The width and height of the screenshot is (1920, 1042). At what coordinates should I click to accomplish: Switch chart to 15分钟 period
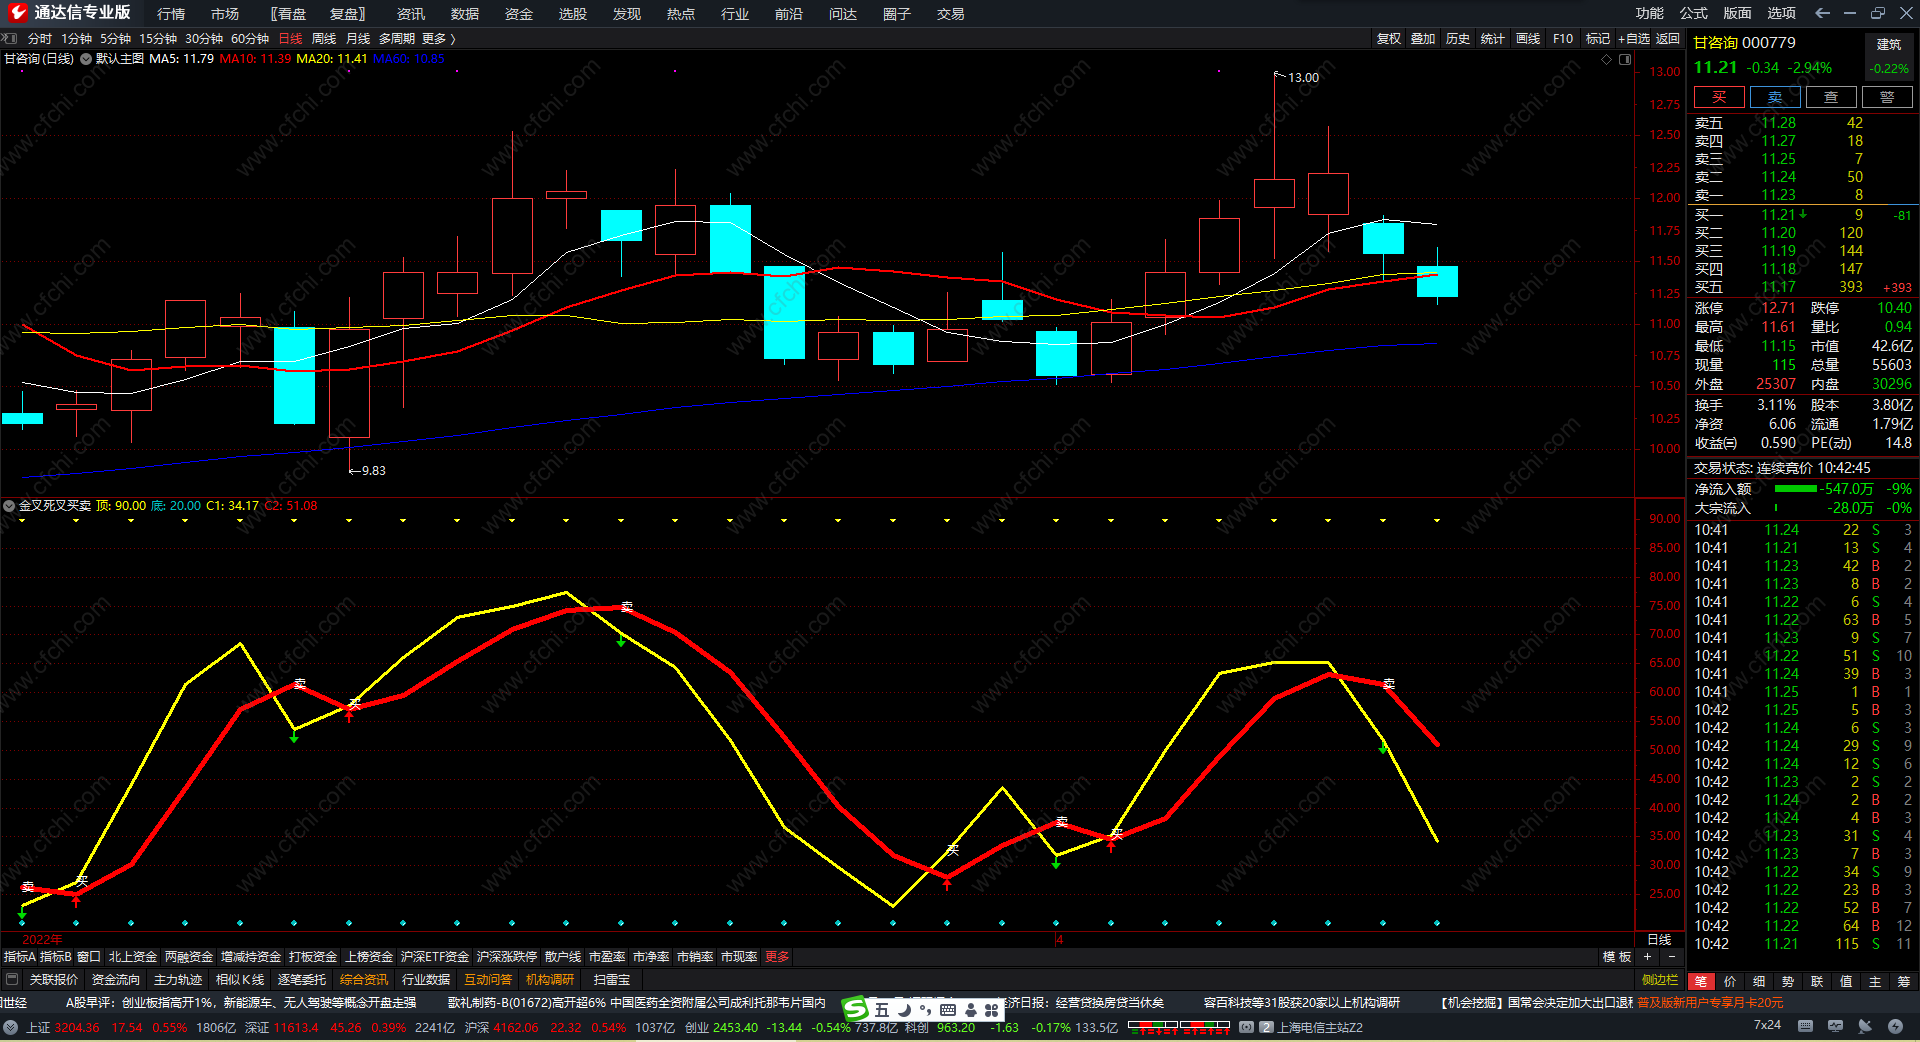pos(158,38)
